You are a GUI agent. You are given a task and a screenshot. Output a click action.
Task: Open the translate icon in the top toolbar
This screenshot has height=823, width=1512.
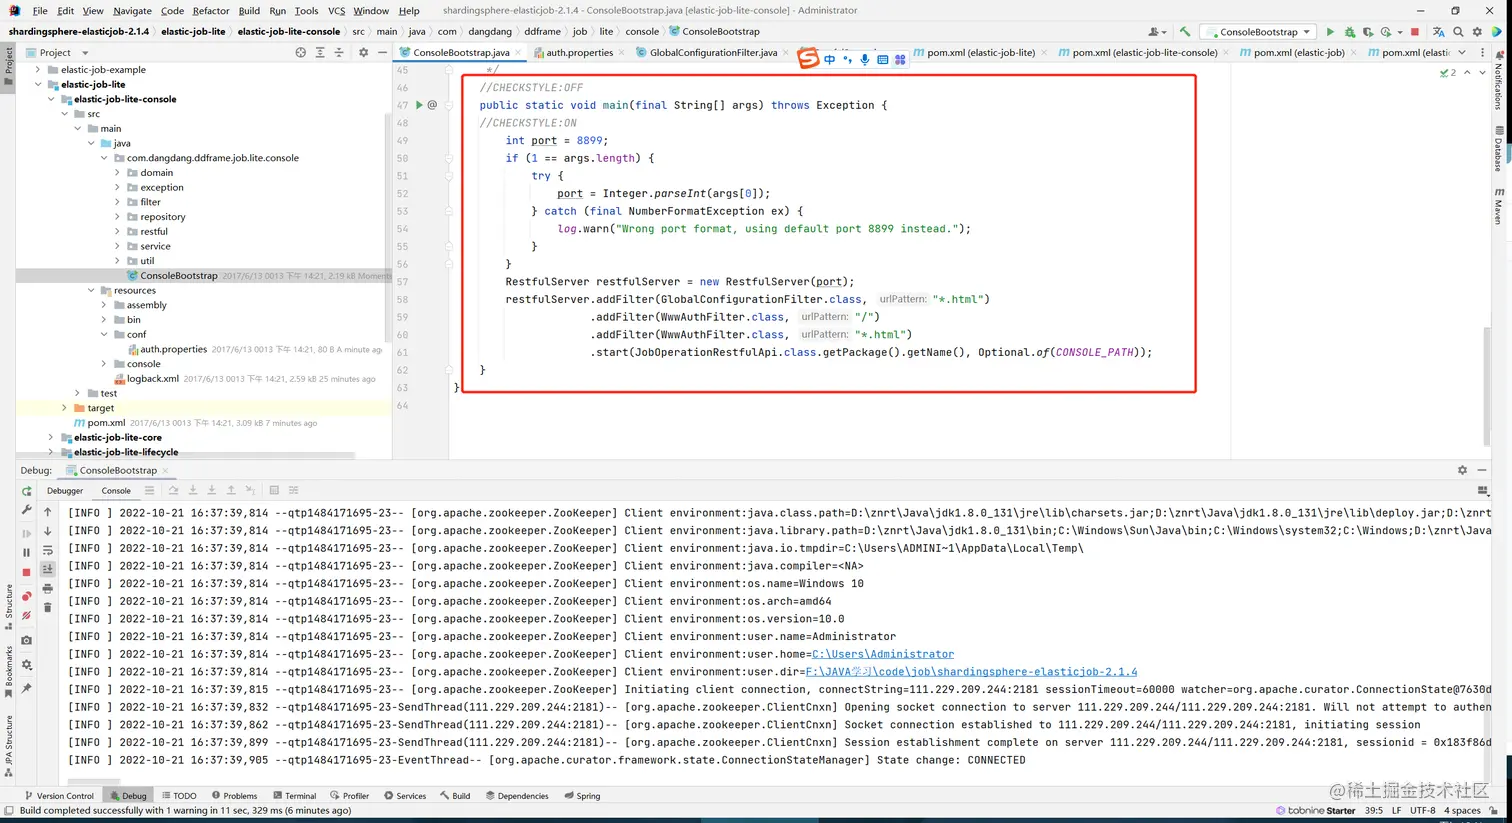[1439, 32]
